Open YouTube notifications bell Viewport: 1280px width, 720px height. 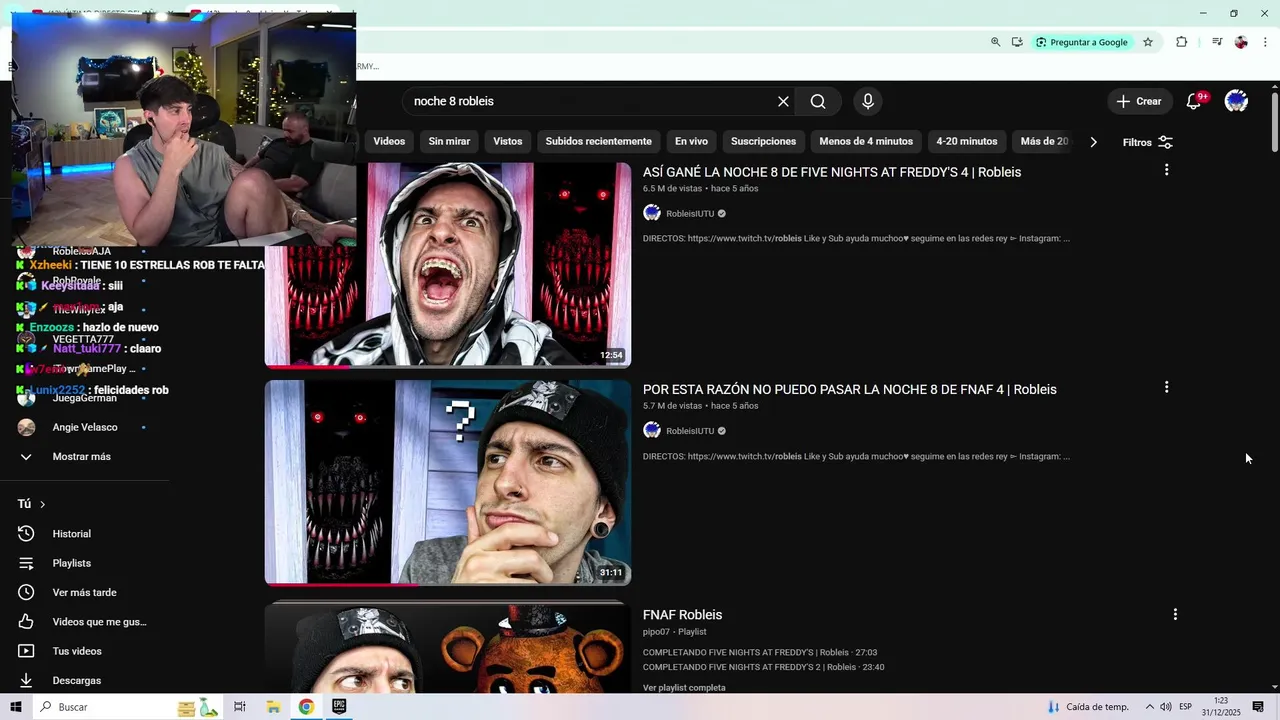click(1194, 101)
